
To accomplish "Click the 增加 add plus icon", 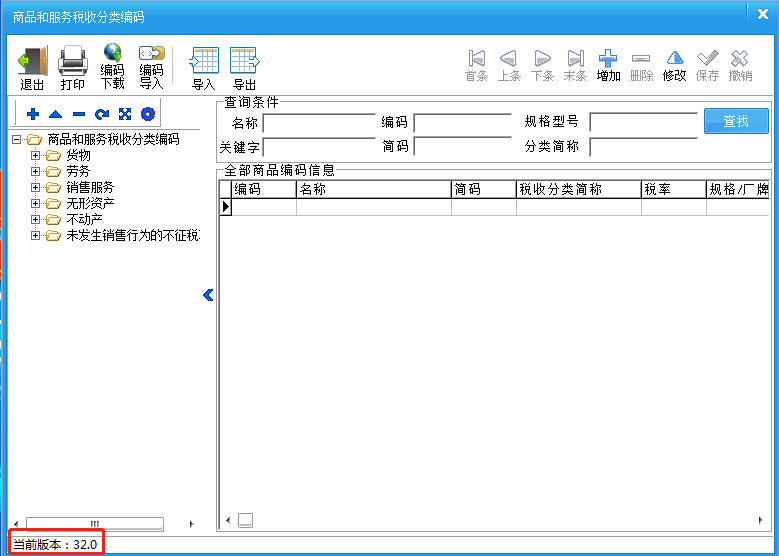I will click(608, 59).
